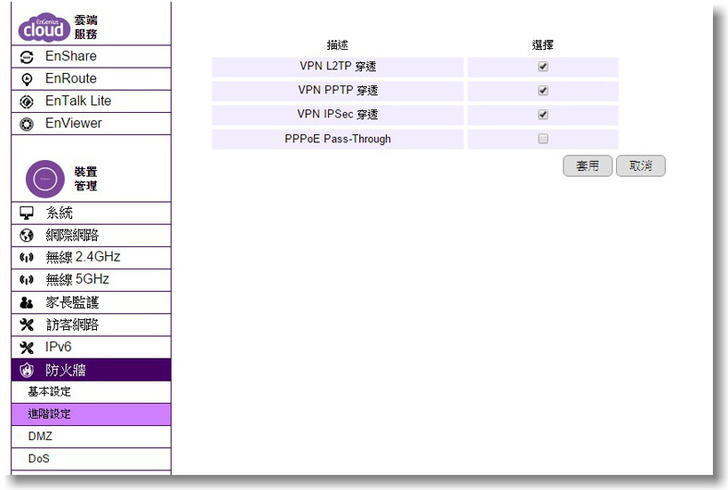Click the EnRoute location pin icon
Image resolution: width=728 pixels, height=490 pixels.
(x=27, y=79)
